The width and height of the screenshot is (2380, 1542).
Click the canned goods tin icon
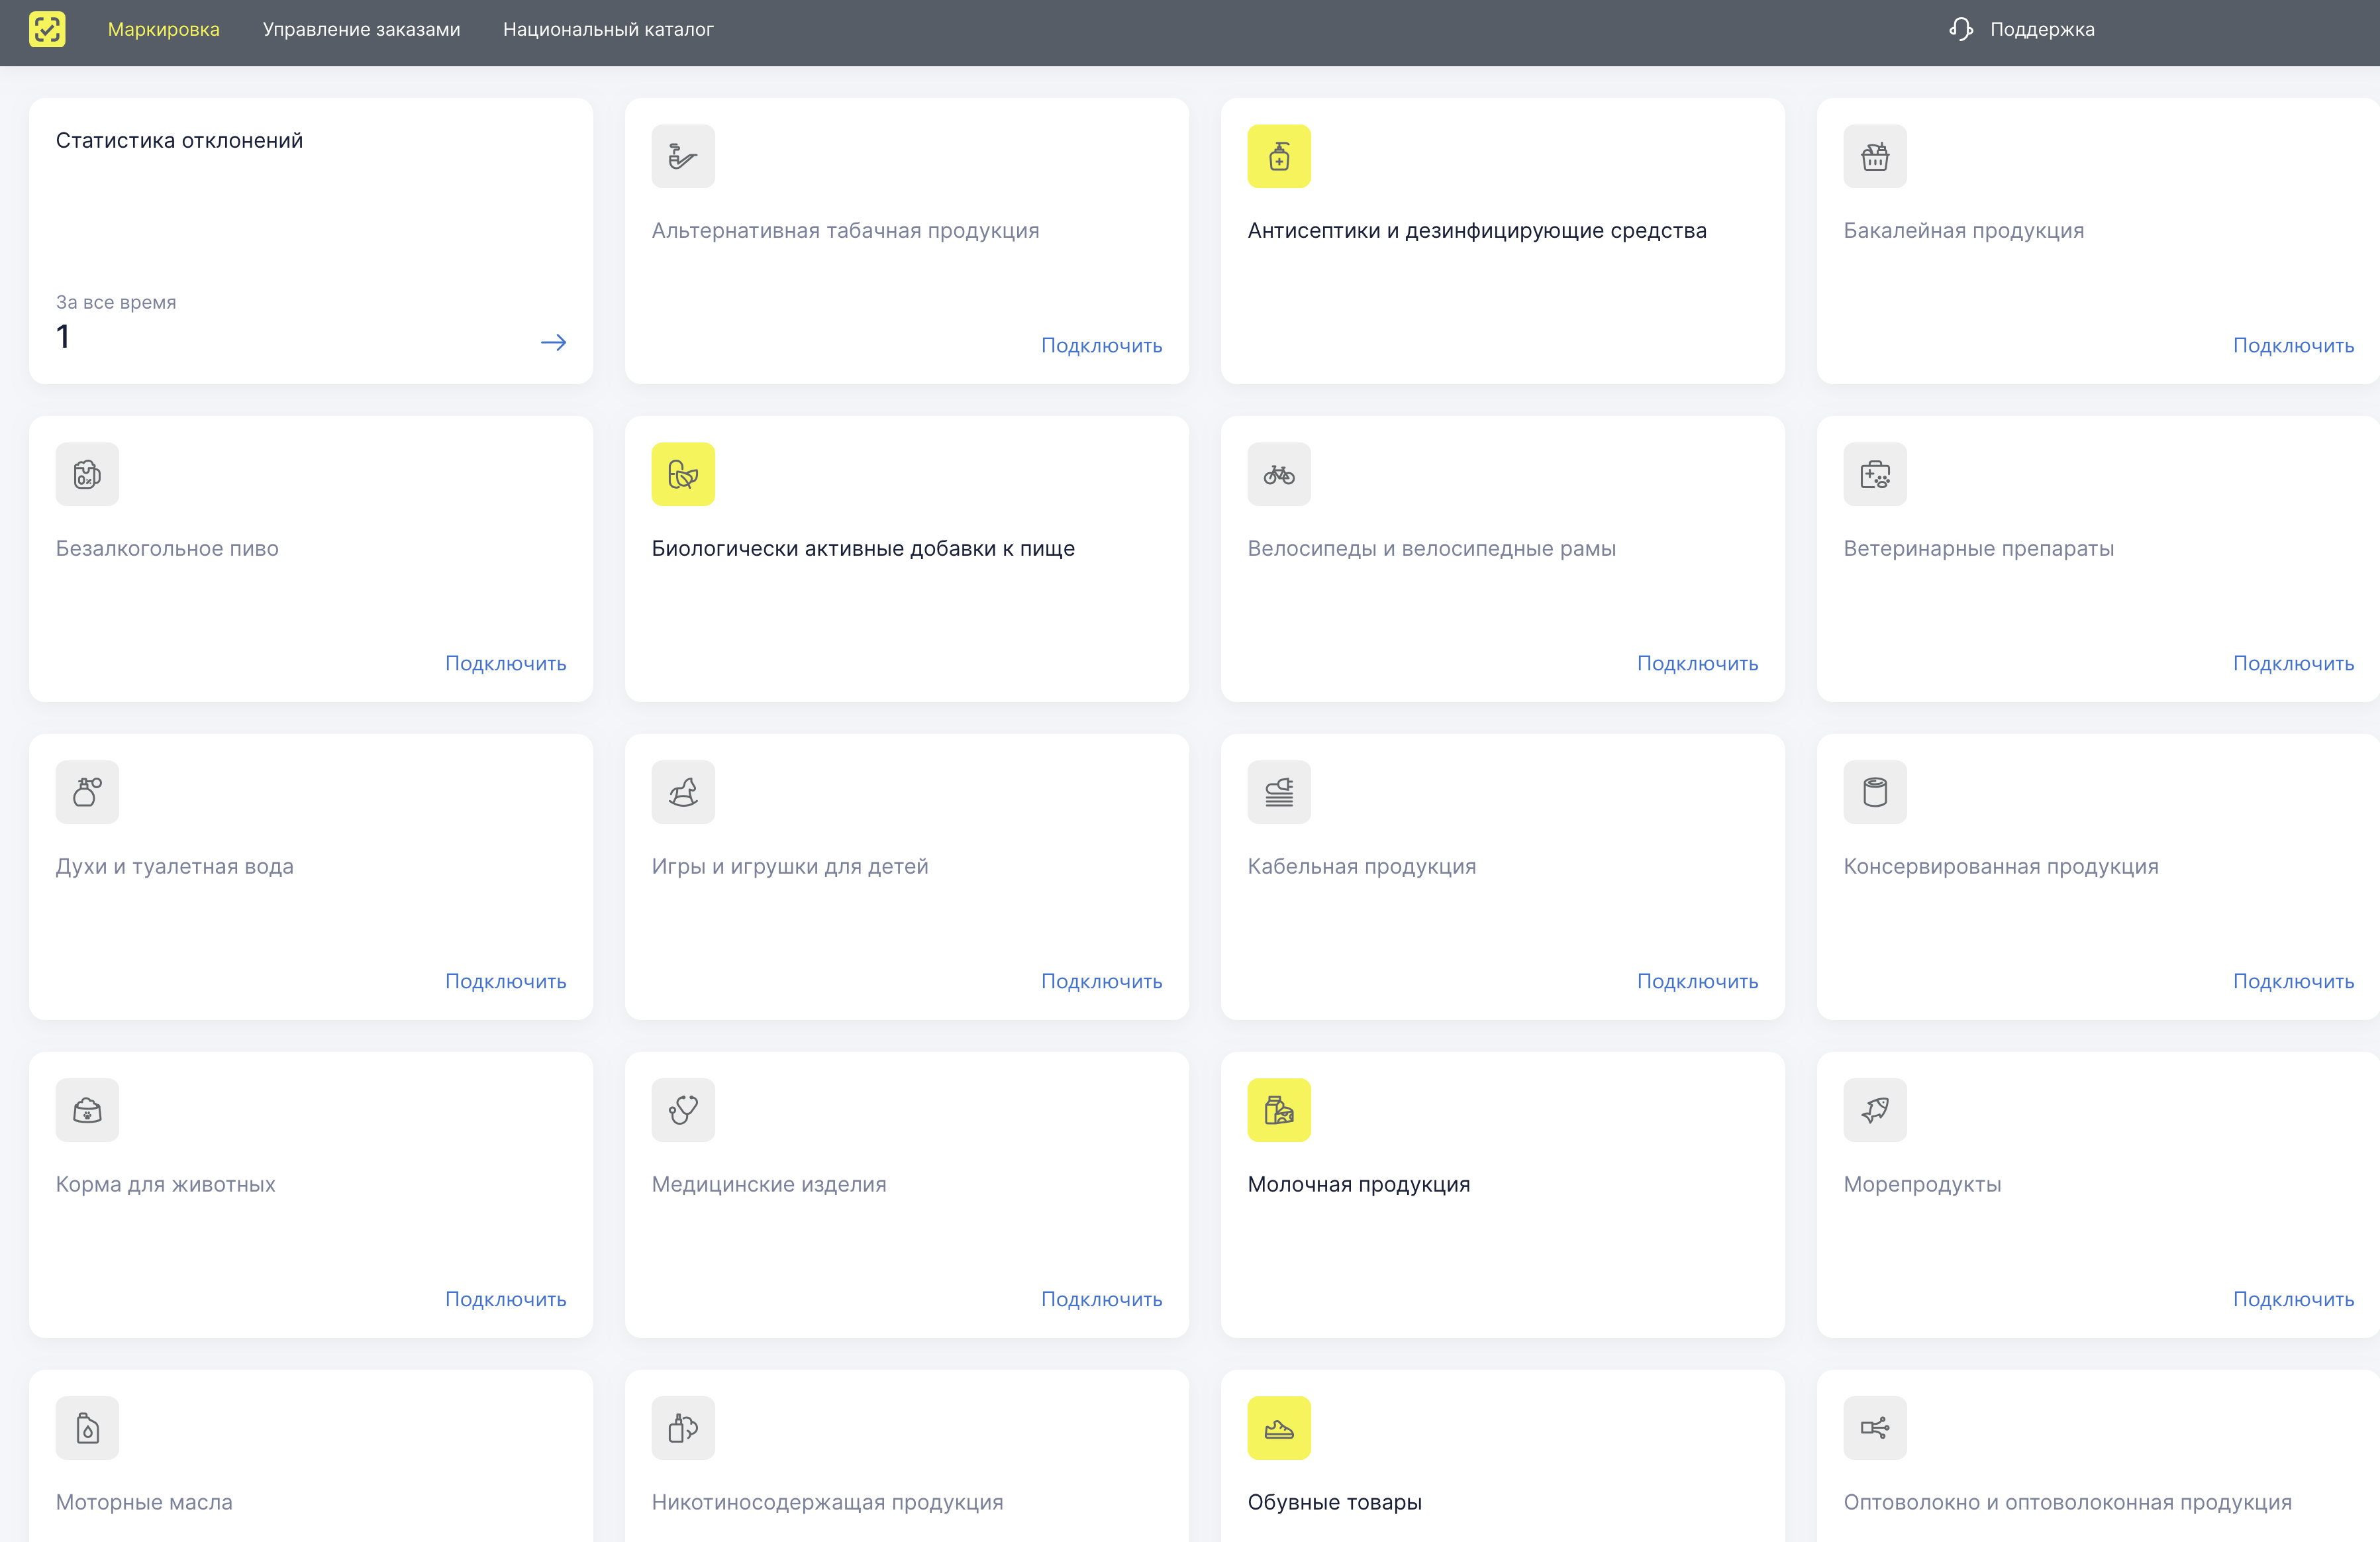(1875, 792)
